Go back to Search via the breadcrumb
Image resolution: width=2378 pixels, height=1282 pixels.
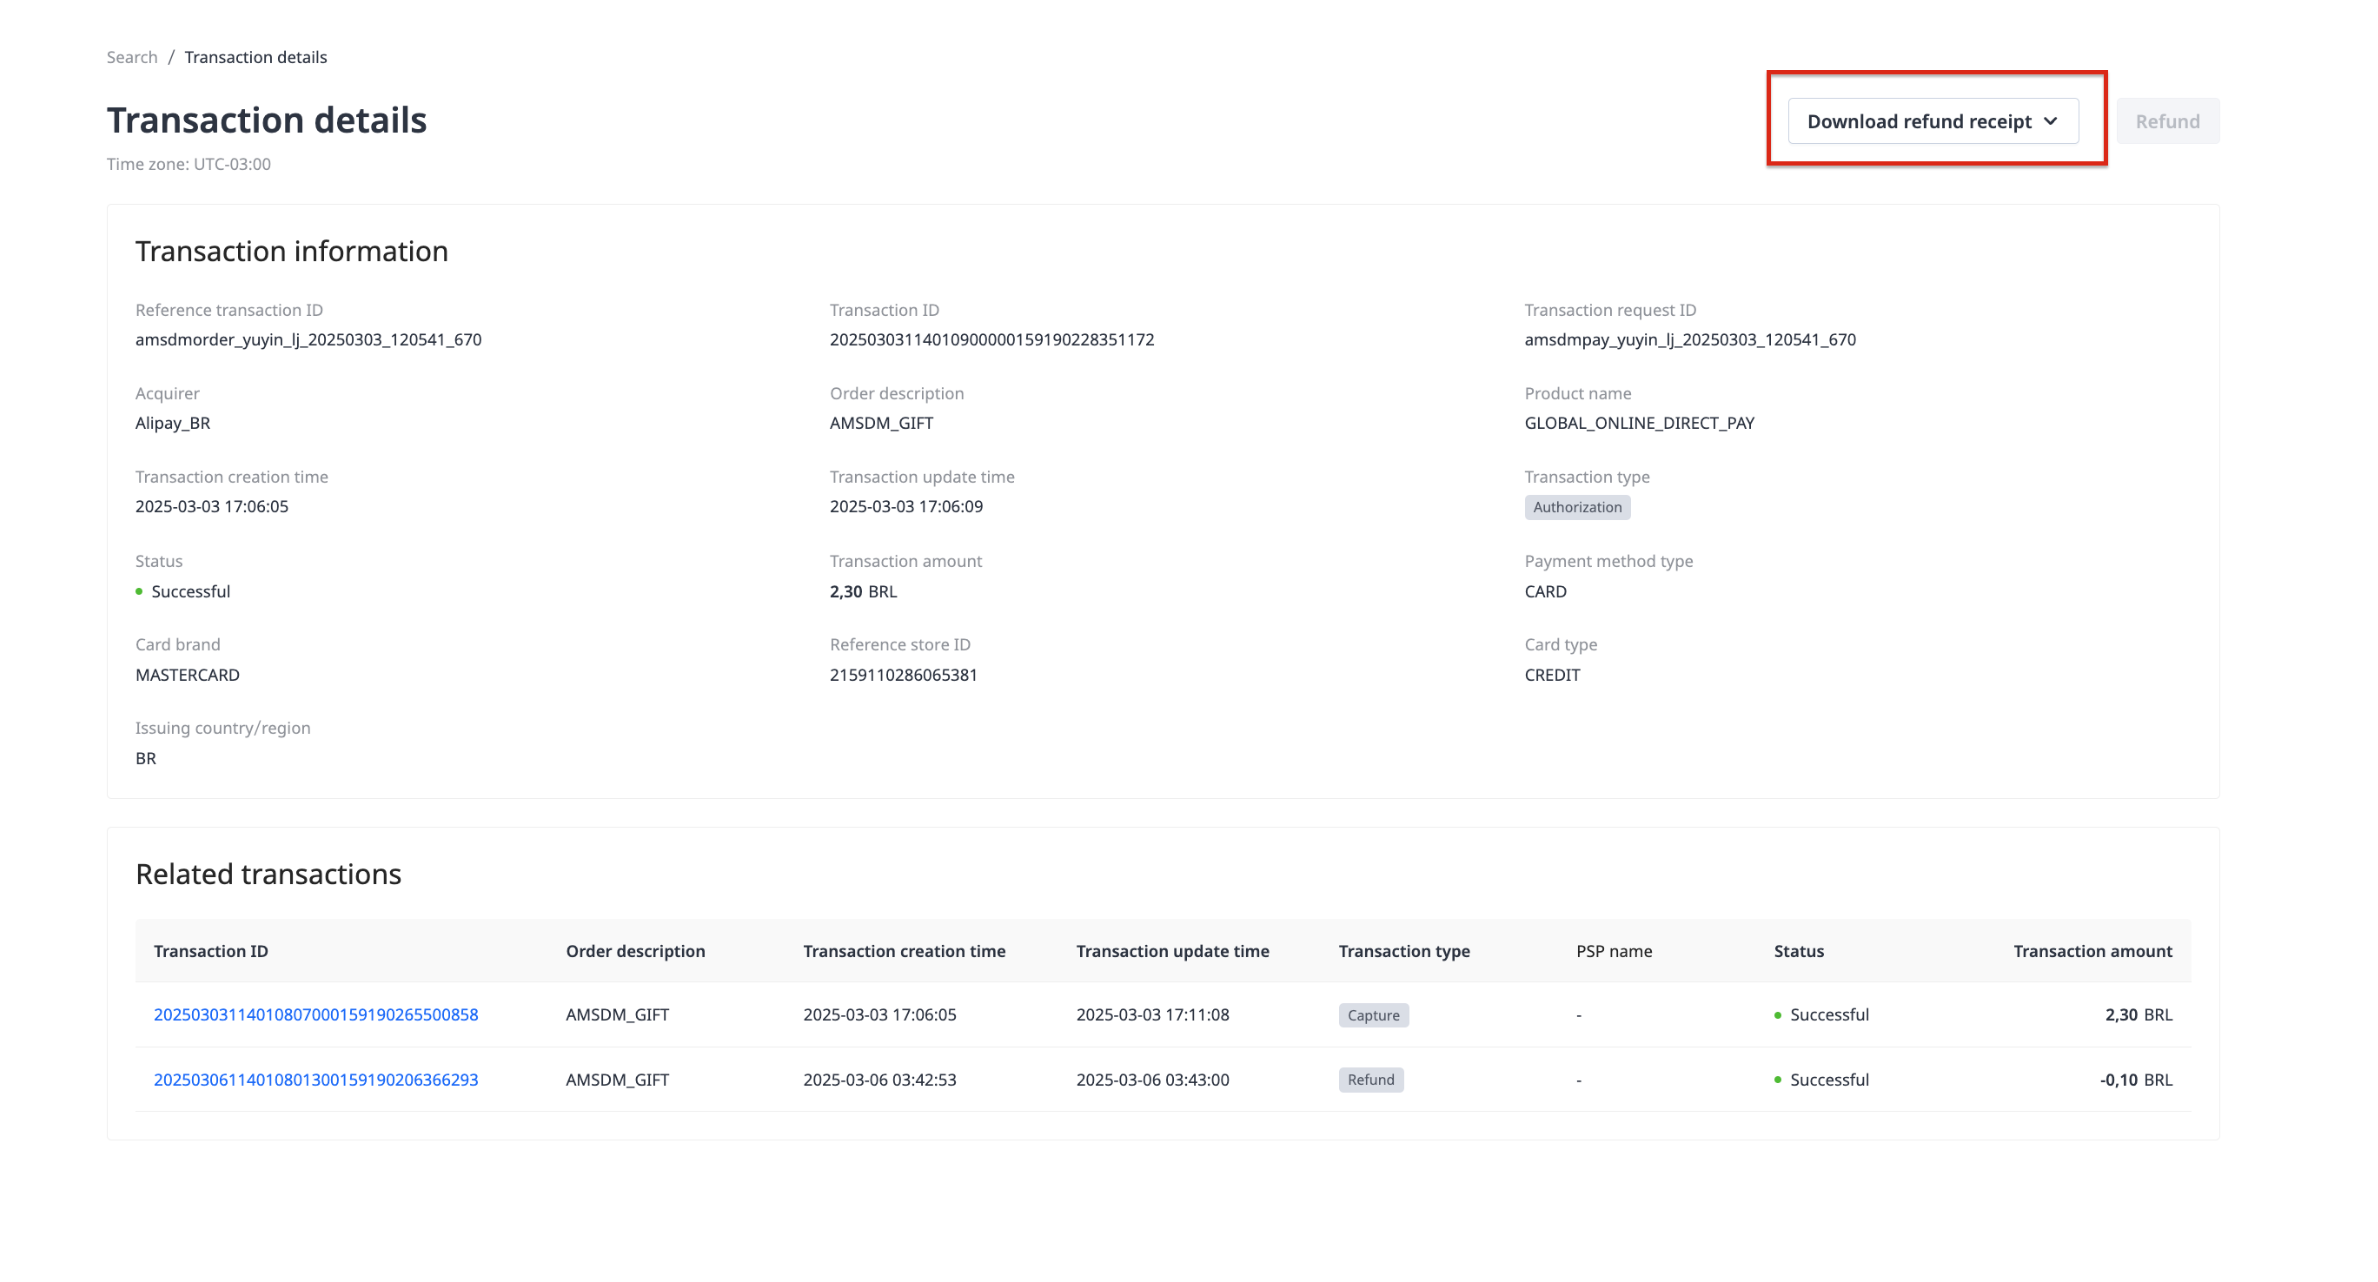point(132,57)
